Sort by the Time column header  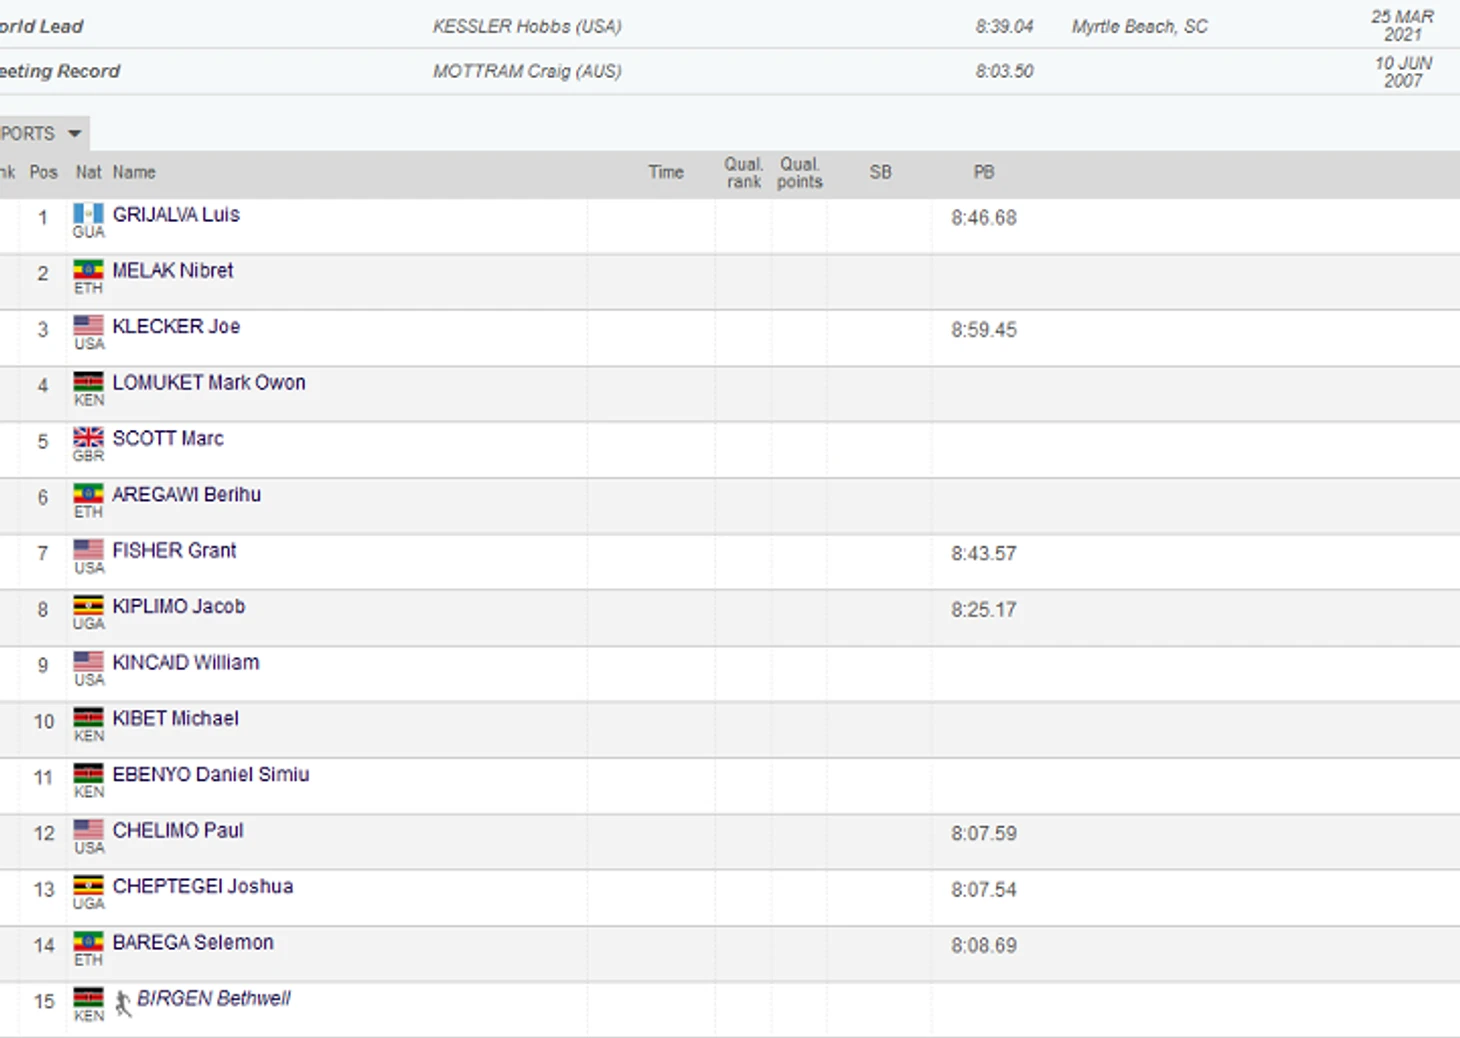click(665, 172)
